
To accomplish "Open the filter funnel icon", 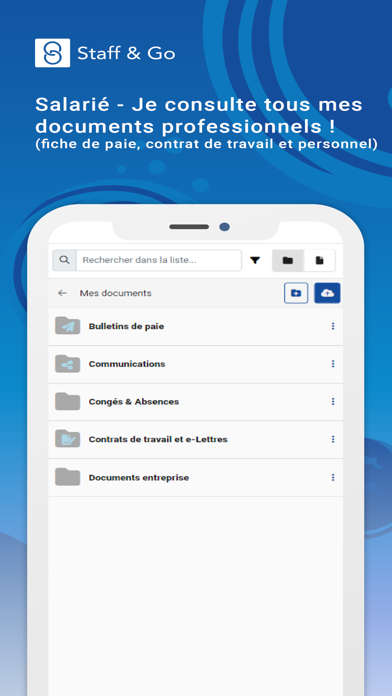I will click(254, 261).
